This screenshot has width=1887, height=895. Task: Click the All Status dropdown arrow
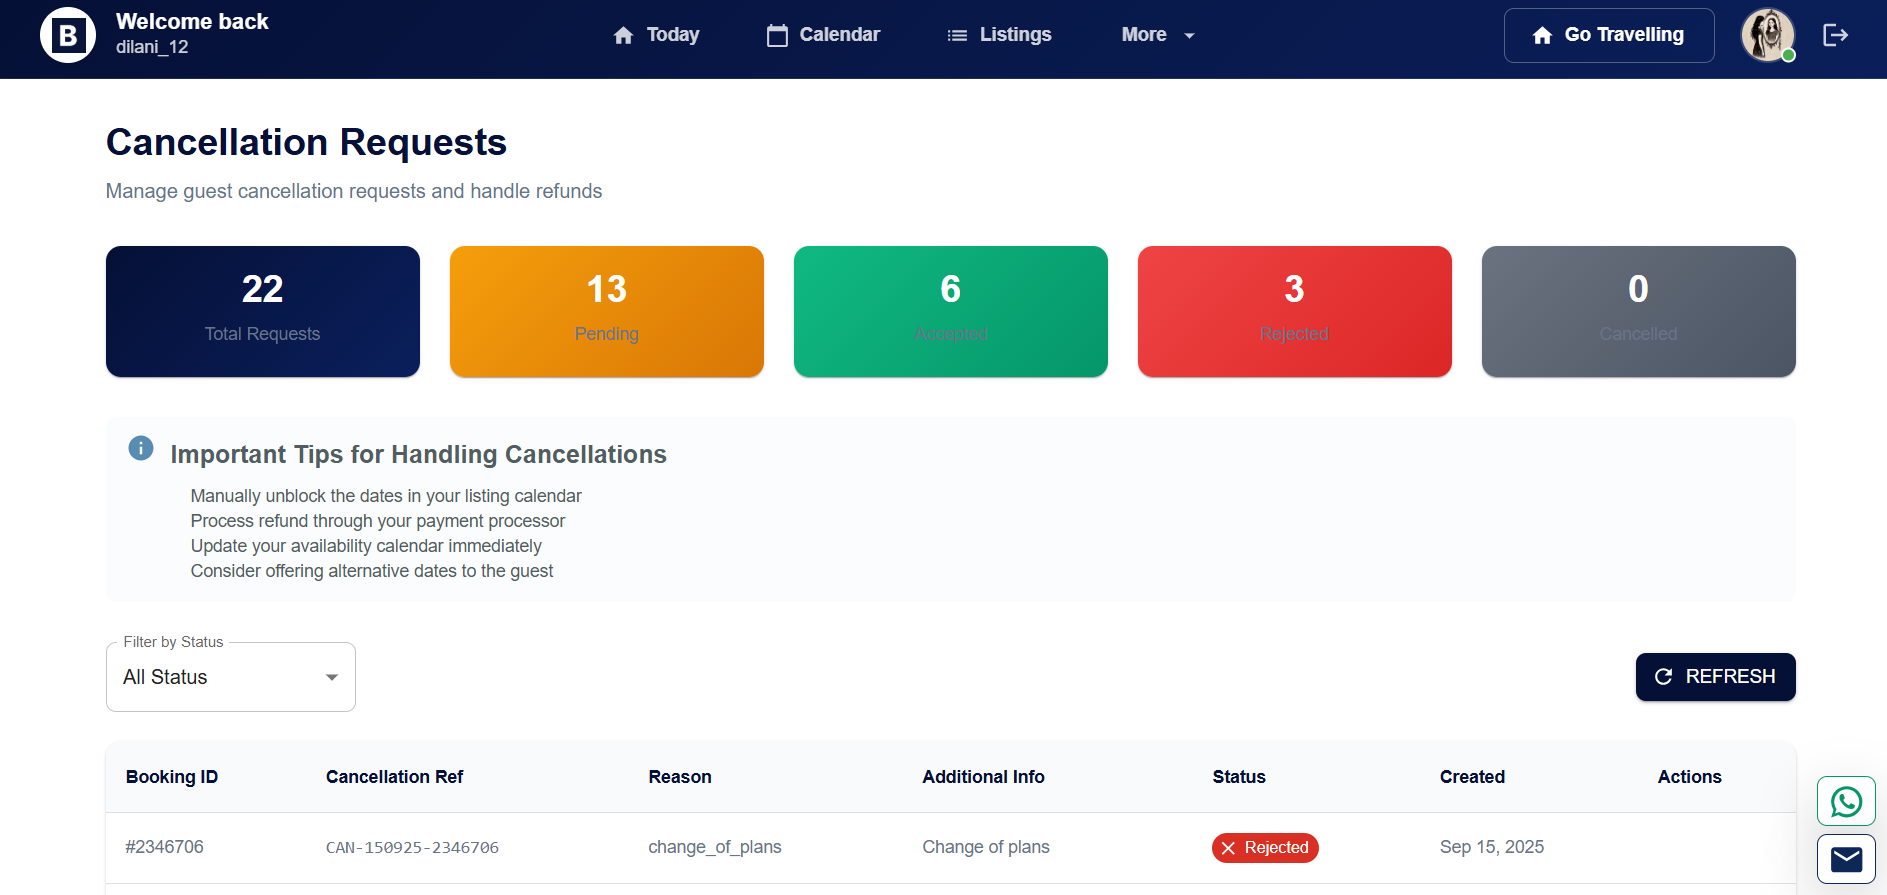click(x=332, y=677)
